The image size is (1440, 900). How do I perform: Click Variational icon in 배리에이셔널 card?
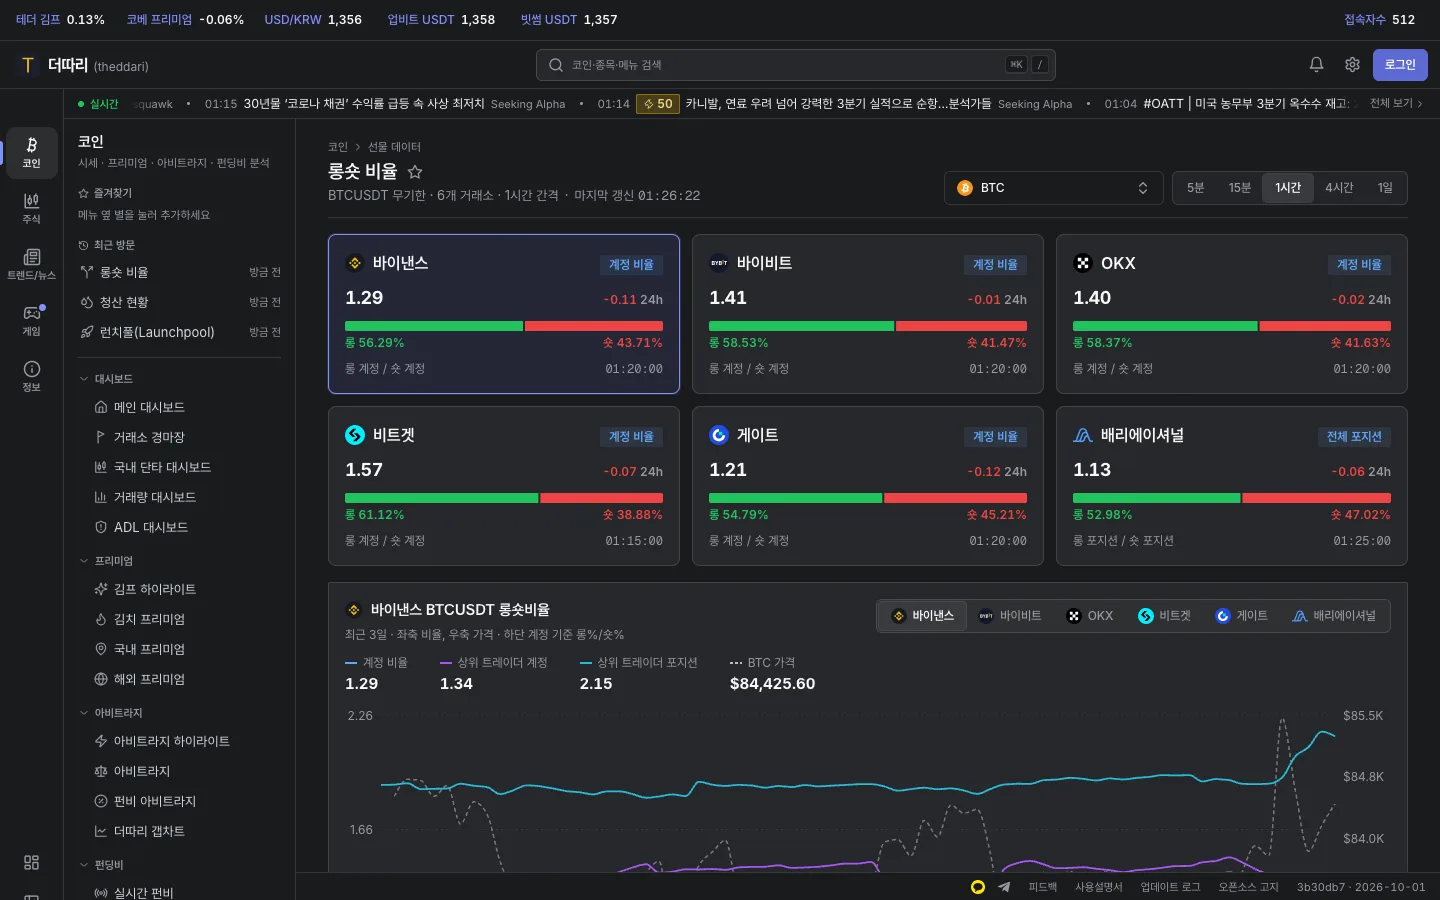[x=1082, y=435]
